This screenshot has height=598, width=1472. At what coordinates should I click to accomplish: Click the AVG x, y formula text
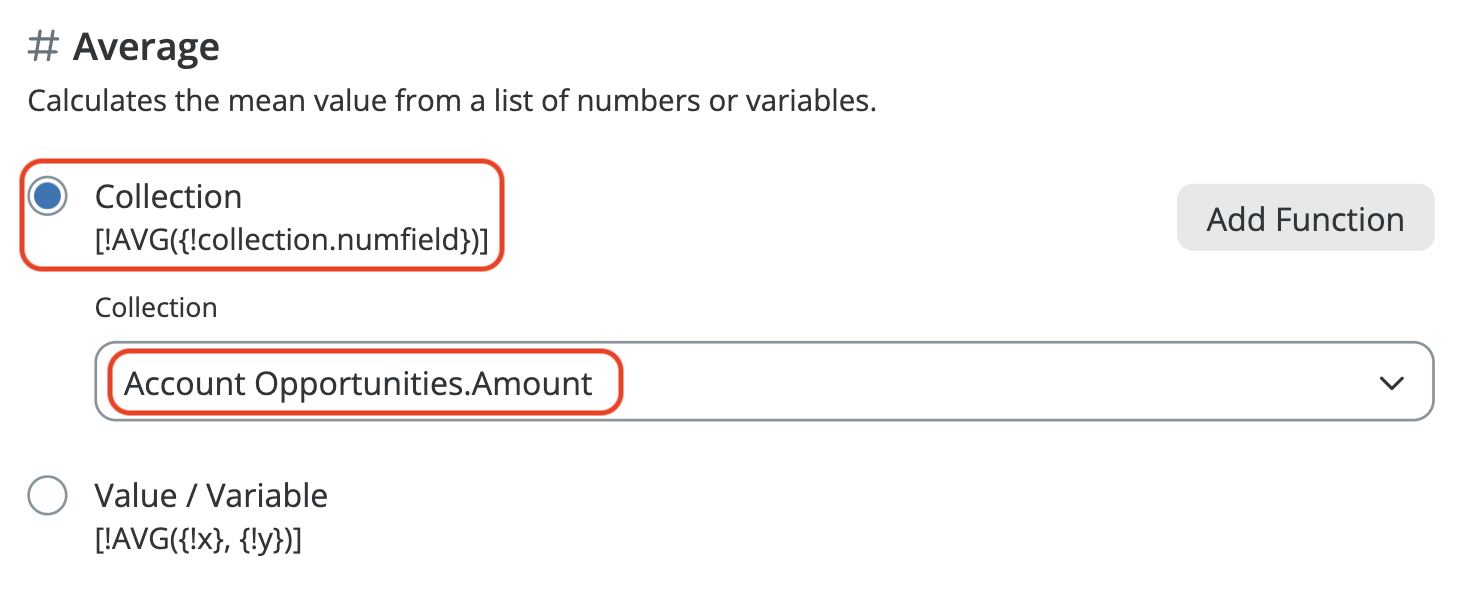click(x=198, y=540)
